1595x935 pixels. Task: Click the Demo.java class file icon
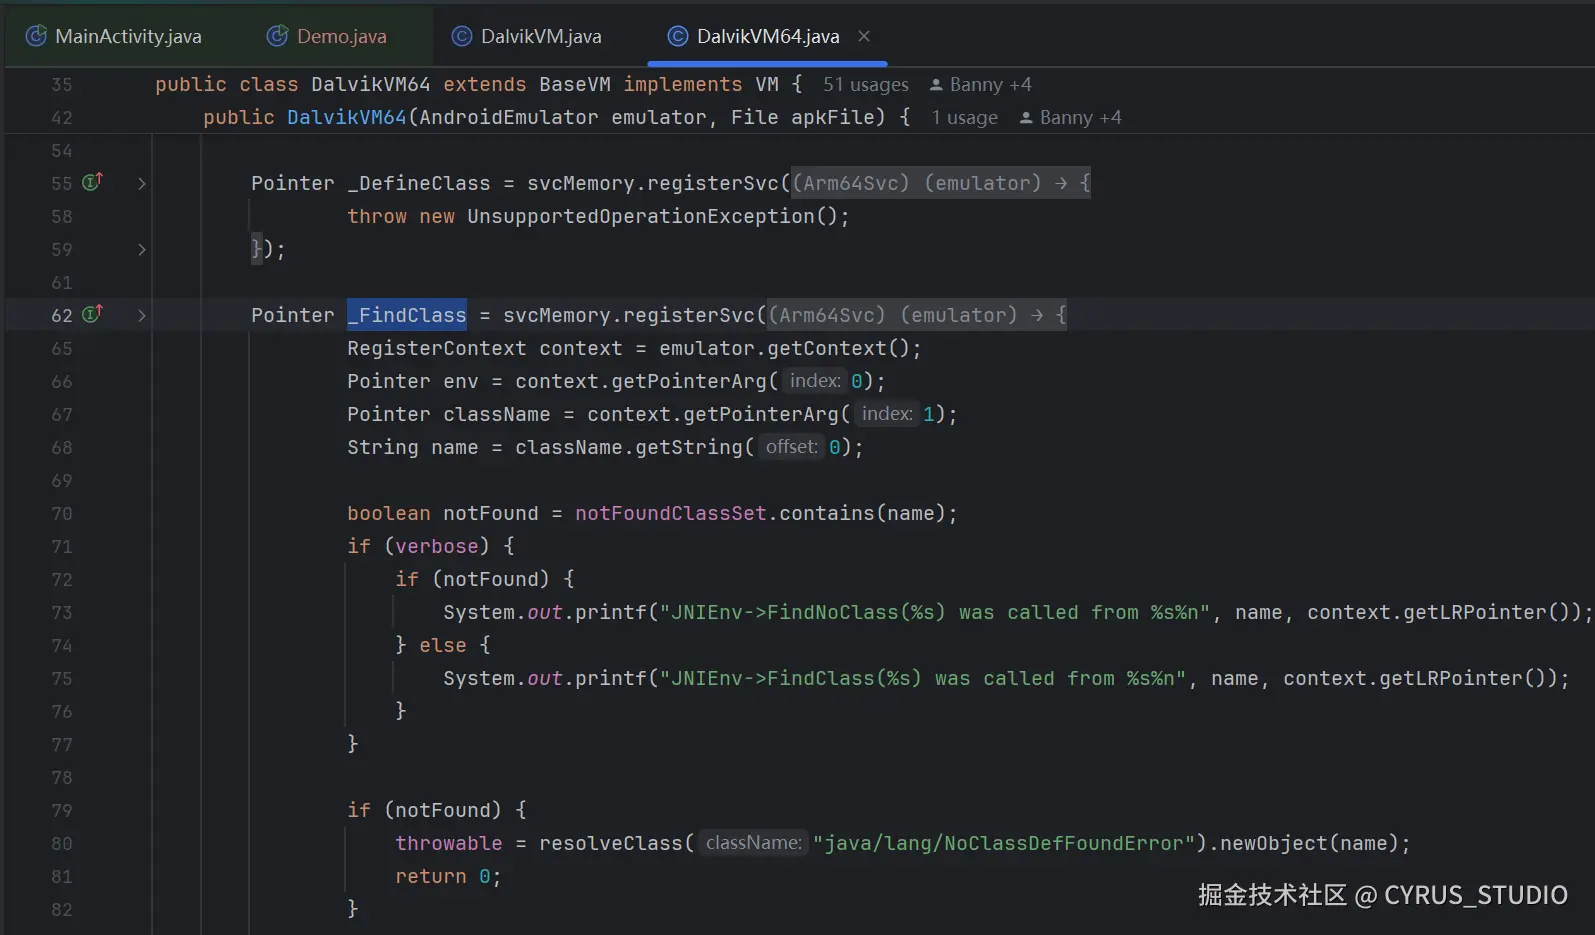click(277, 36)
